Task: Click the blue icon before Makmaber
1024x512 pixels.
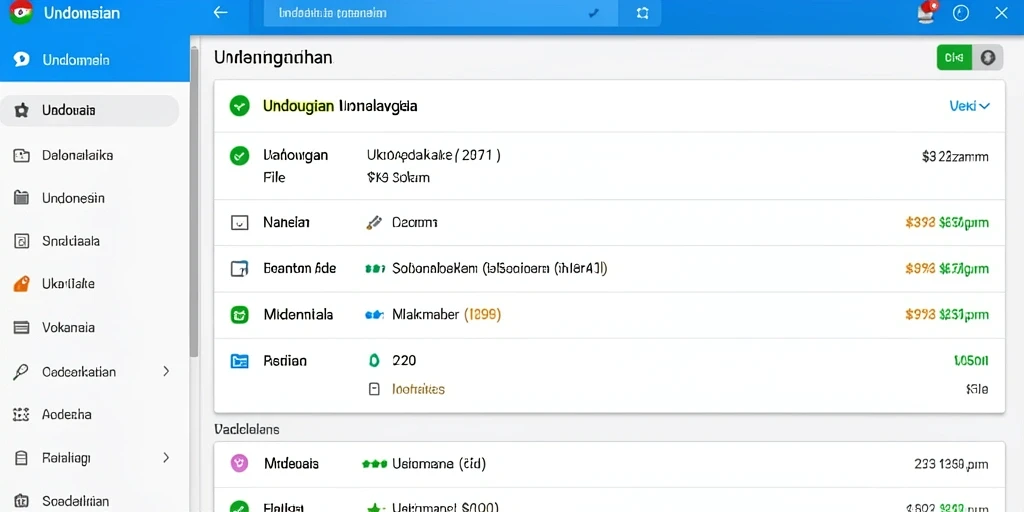Action: click(374, 315)
